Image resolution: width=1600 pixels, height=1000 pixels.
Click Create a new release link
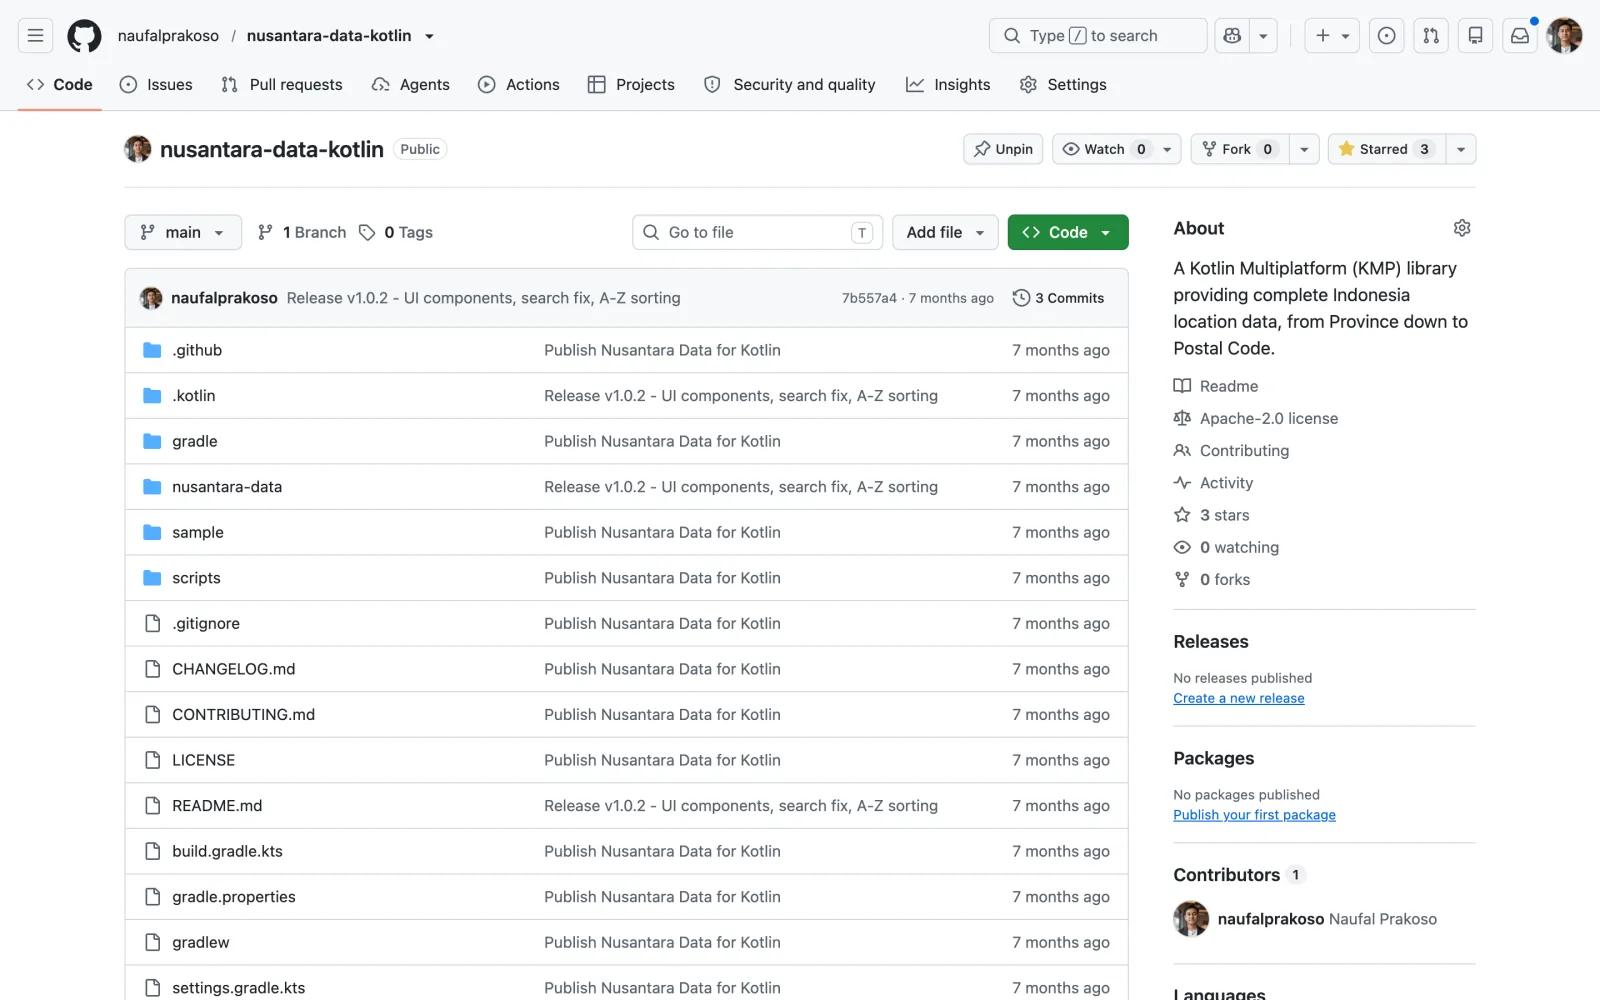[1239, 698]
